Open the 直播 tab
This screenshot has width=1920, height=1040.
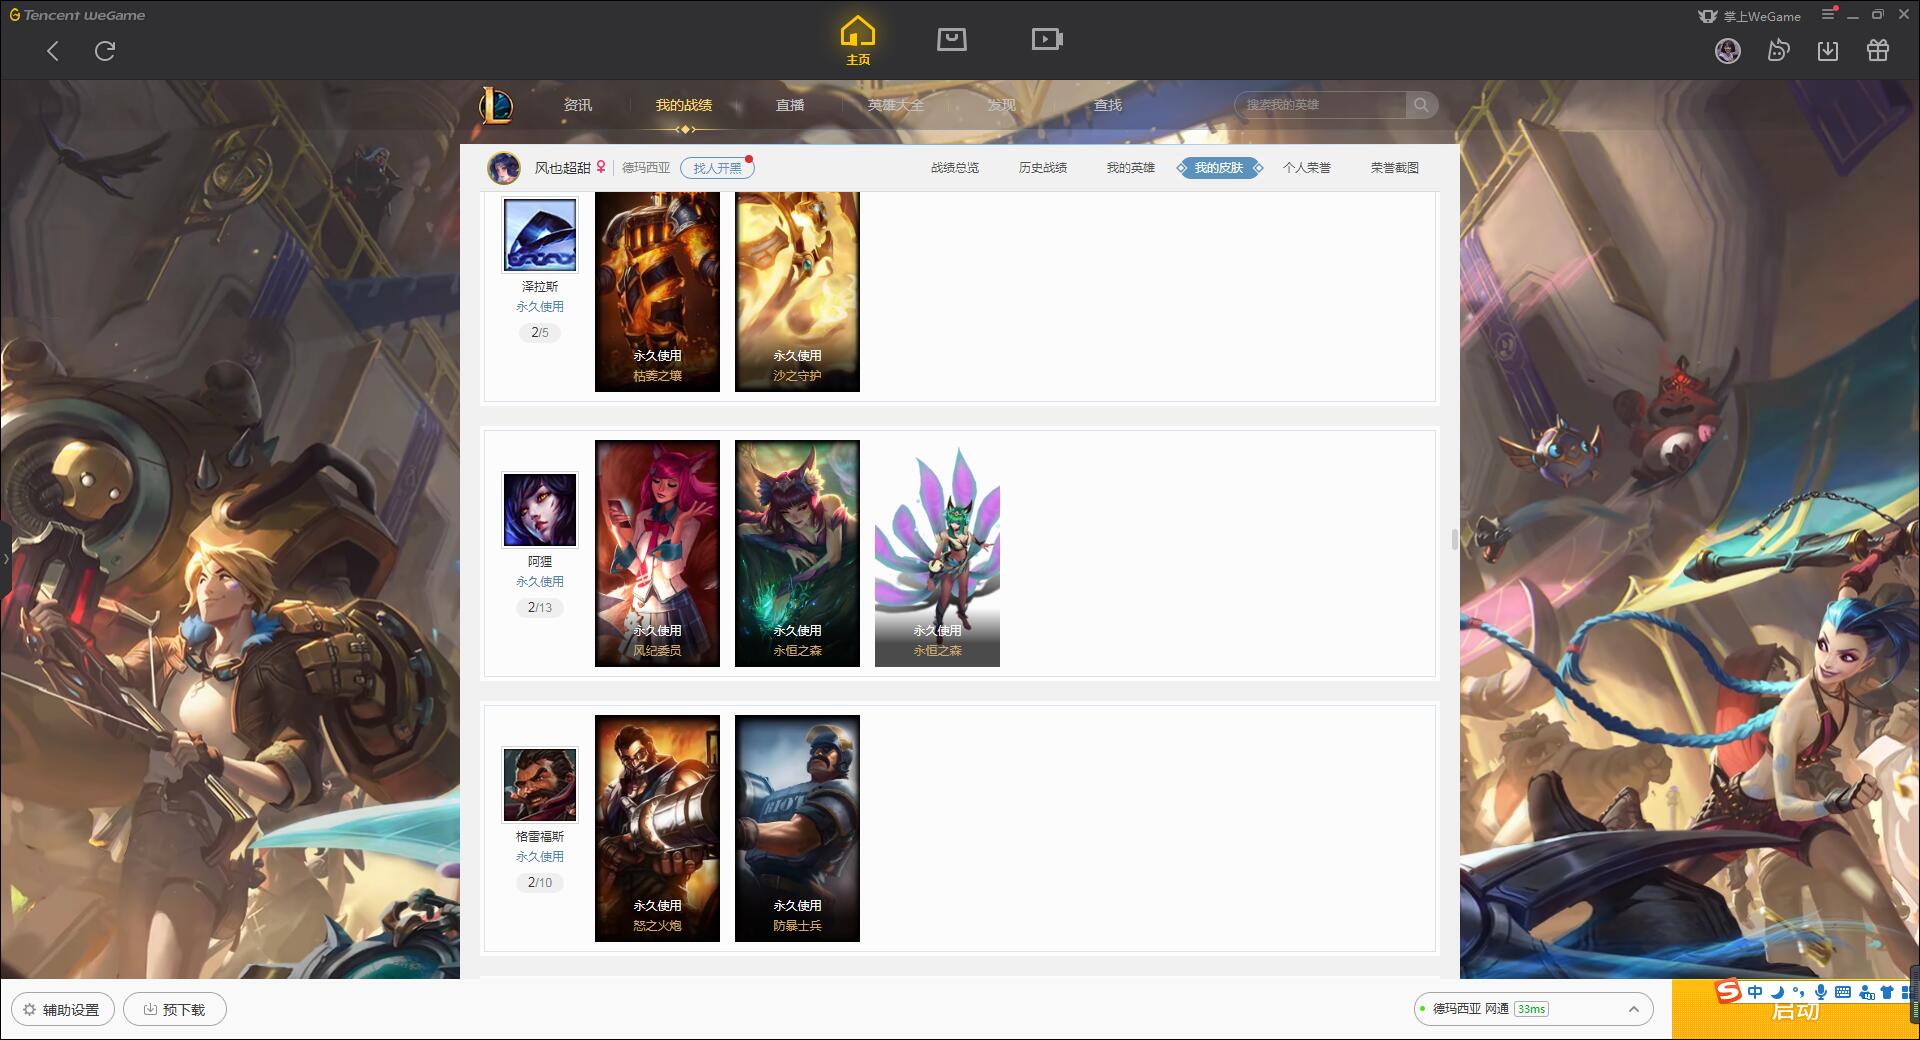point(790,105)
